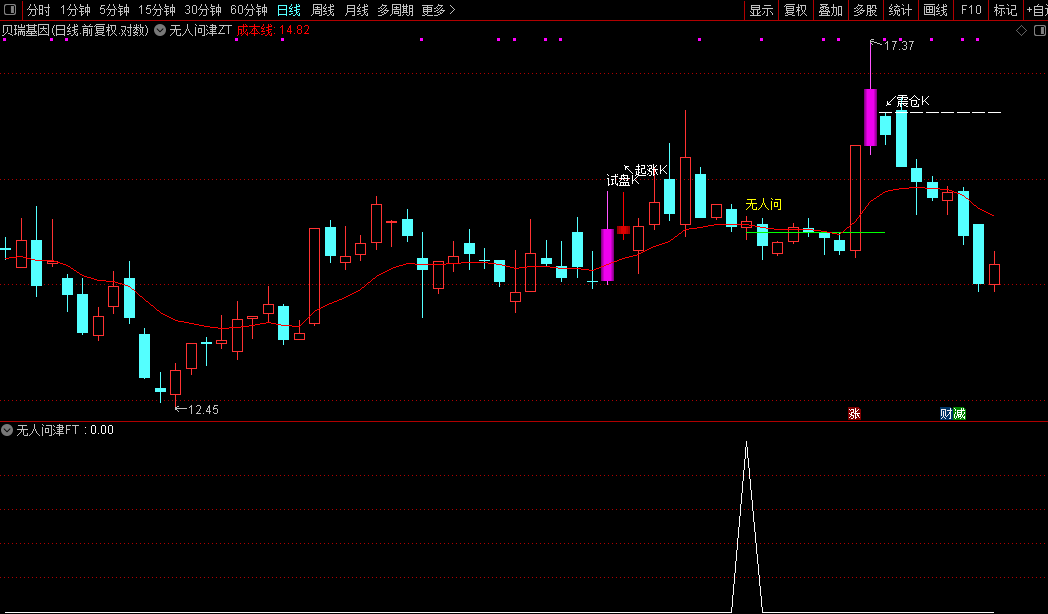The width and height of the screenshot is (1048, 614).
Task: Click the 标记 mark button
Action: [1005, 10]
